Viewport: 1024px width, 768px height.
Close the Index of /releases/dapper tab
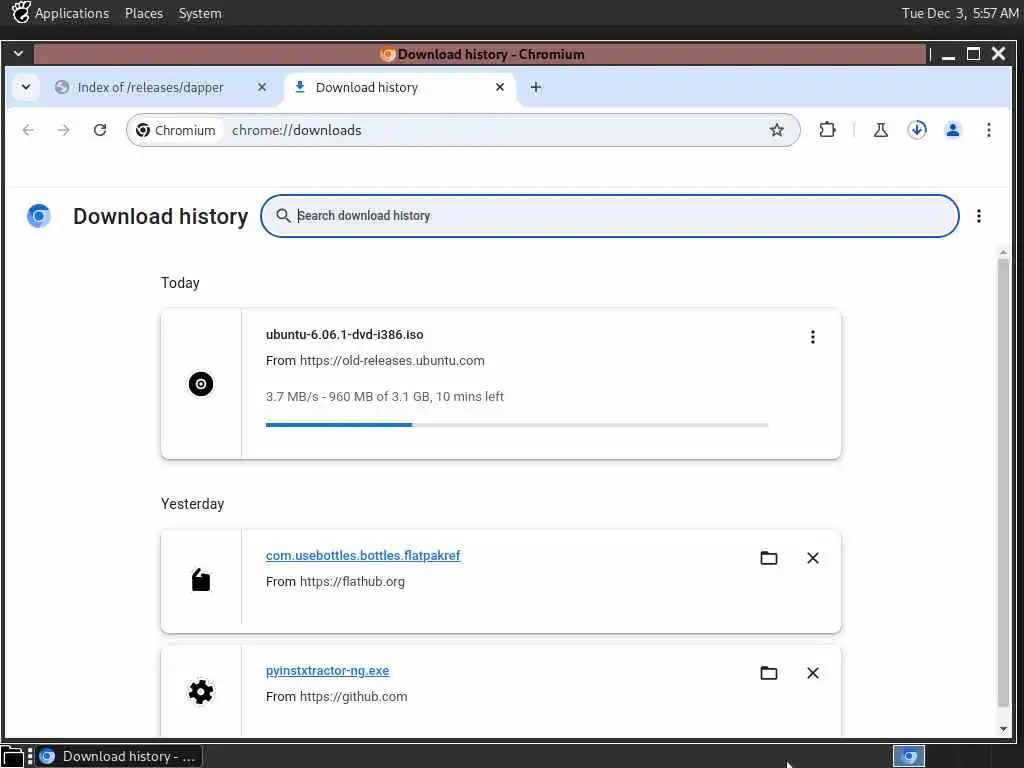[x=261, y=87]
